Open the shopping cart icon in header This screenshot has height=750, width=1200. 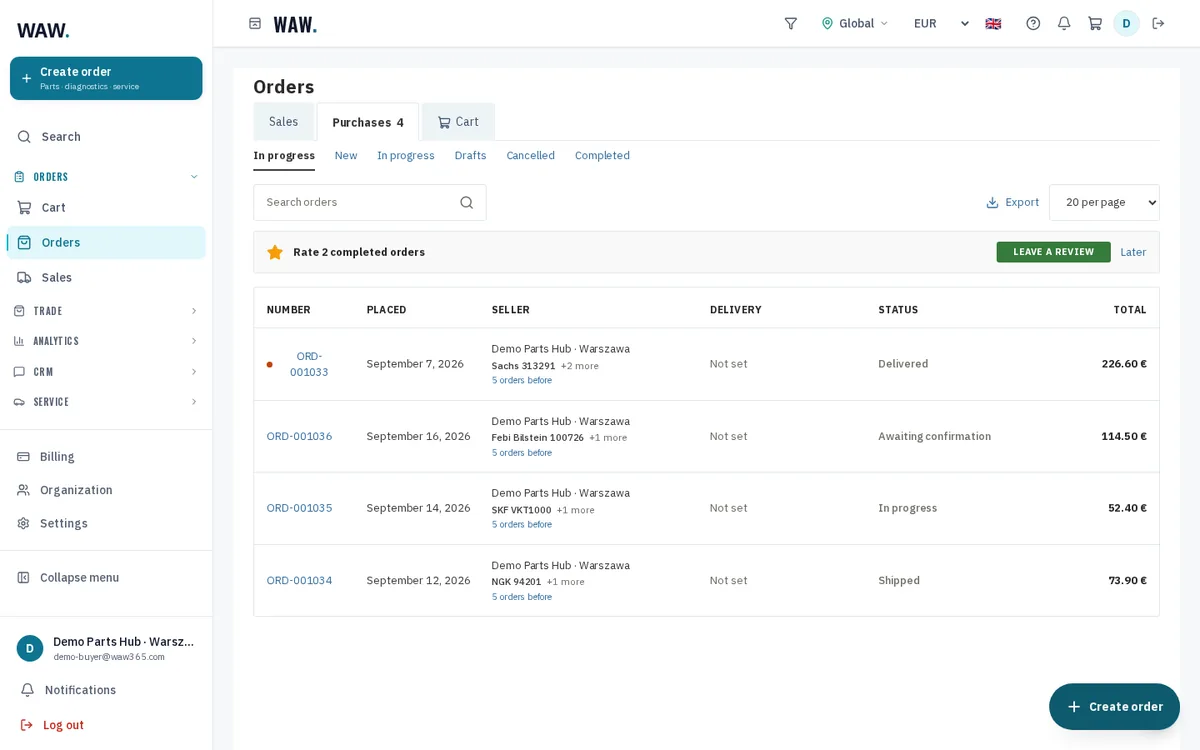pyautogui.click(x=1095, y=23)
